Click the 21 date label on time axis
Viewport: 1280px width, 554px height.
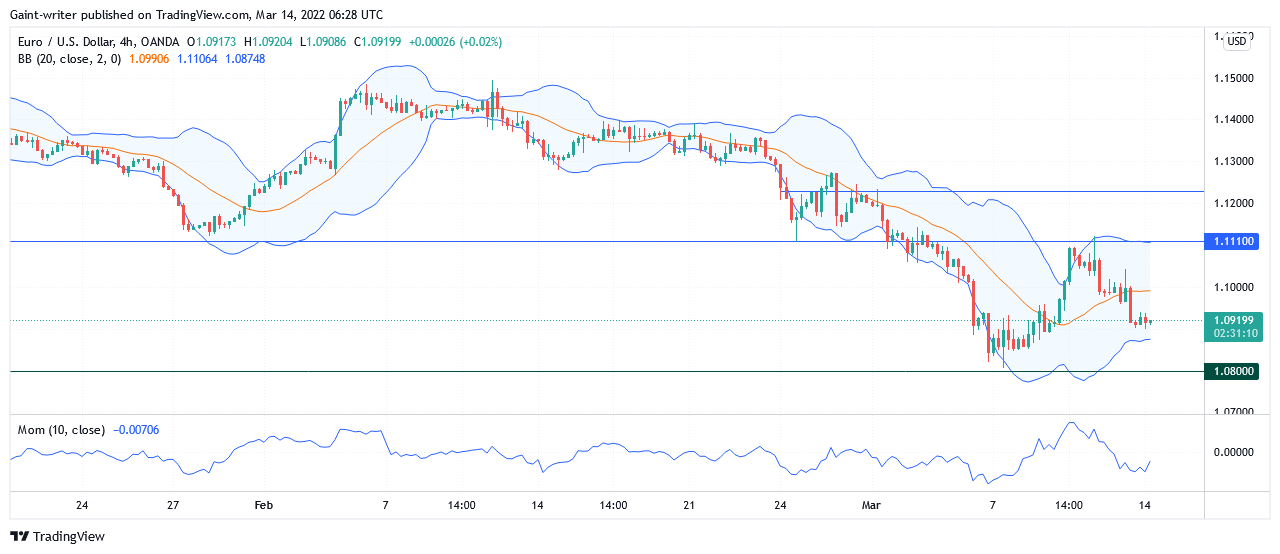(x=689, y=505)
